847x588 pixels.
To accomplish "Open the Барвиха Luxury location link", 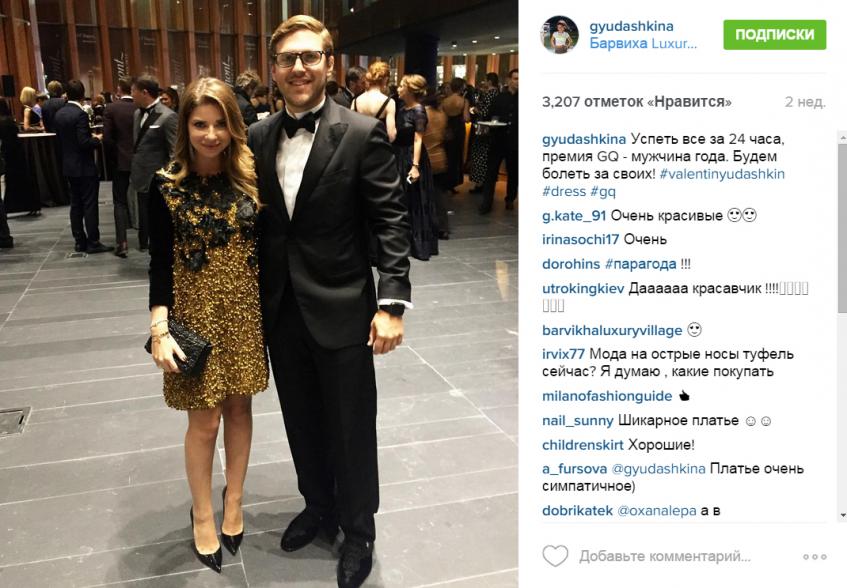I will click(643, 44).
